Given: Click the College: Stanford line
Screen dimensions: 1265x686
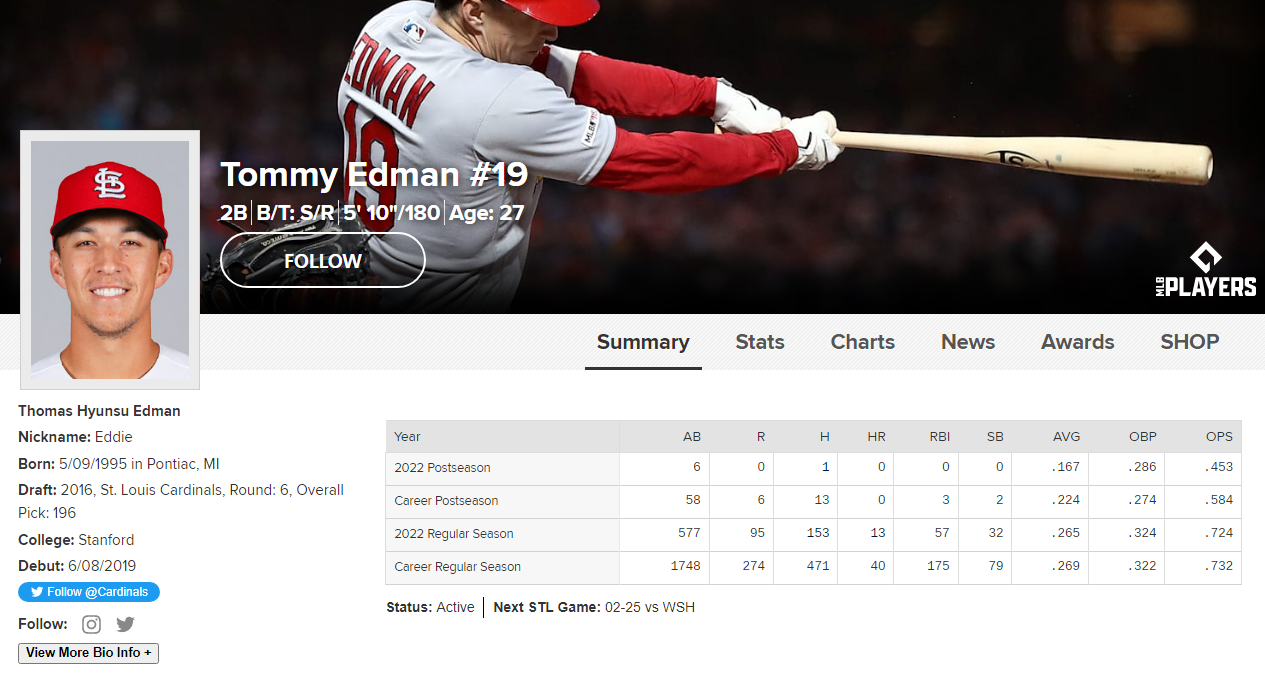Looking at the screenshot, I should (76, 540).
